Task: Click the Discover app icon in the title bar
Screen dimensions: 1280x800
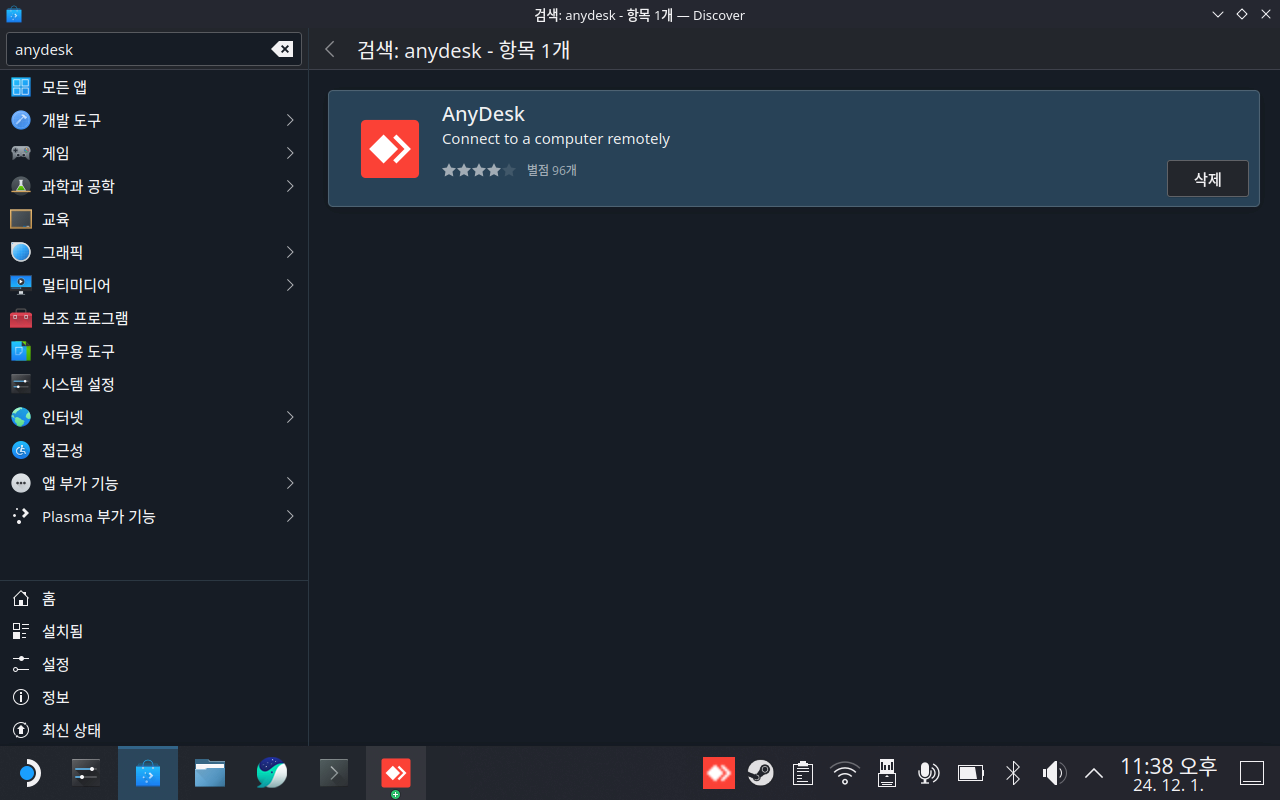Action: pos(14,15)
